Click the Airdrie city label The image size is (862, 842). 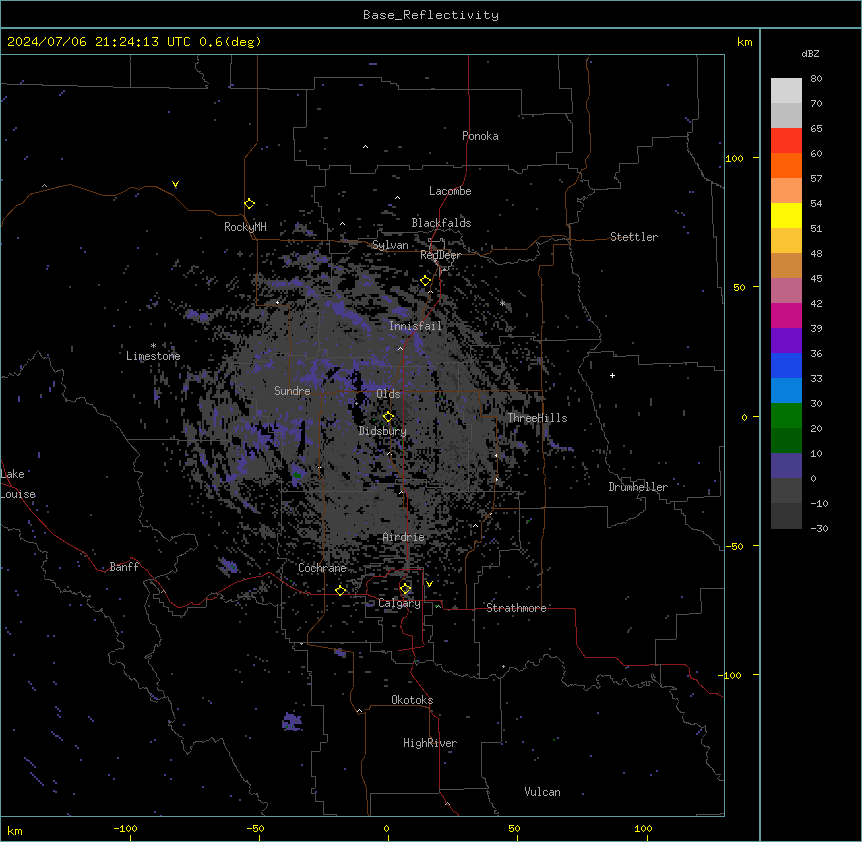point(404,537)
